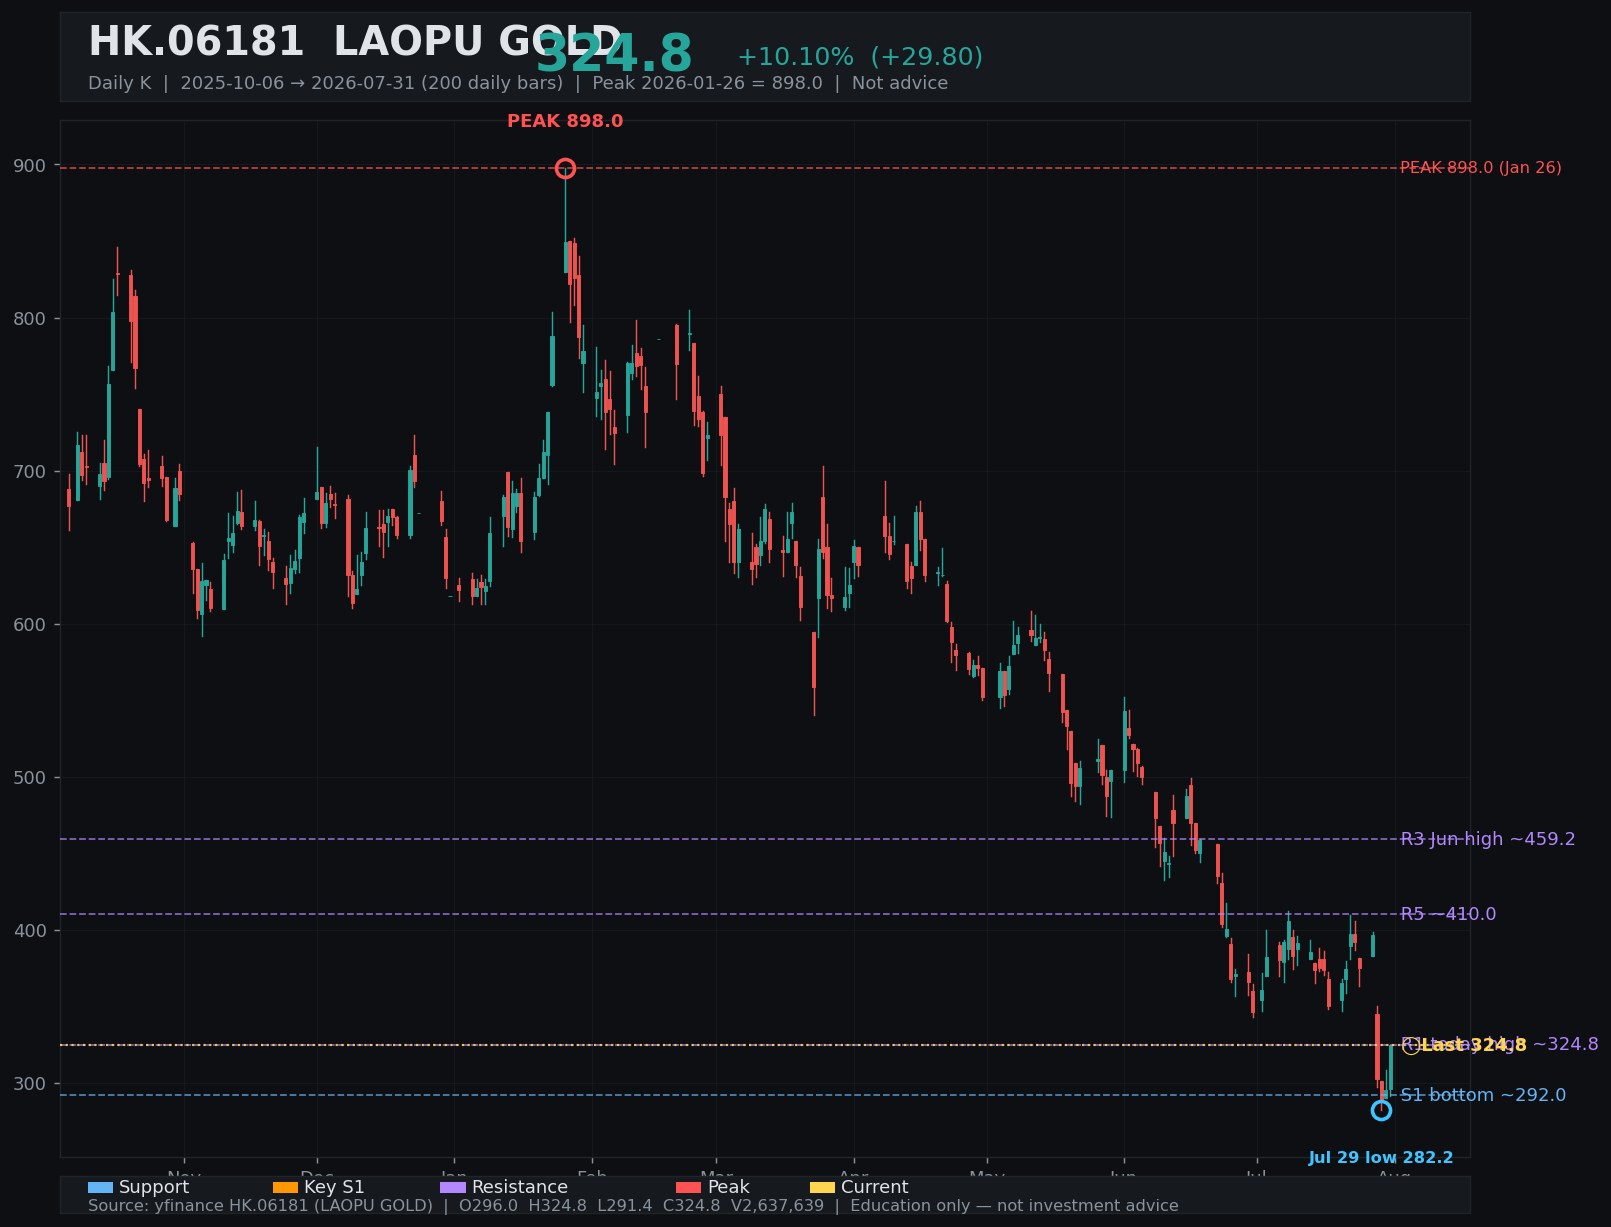Click the R3 Jun high ~459.2 resistance label
1611x1227 pixels.
pos(1488,839)
